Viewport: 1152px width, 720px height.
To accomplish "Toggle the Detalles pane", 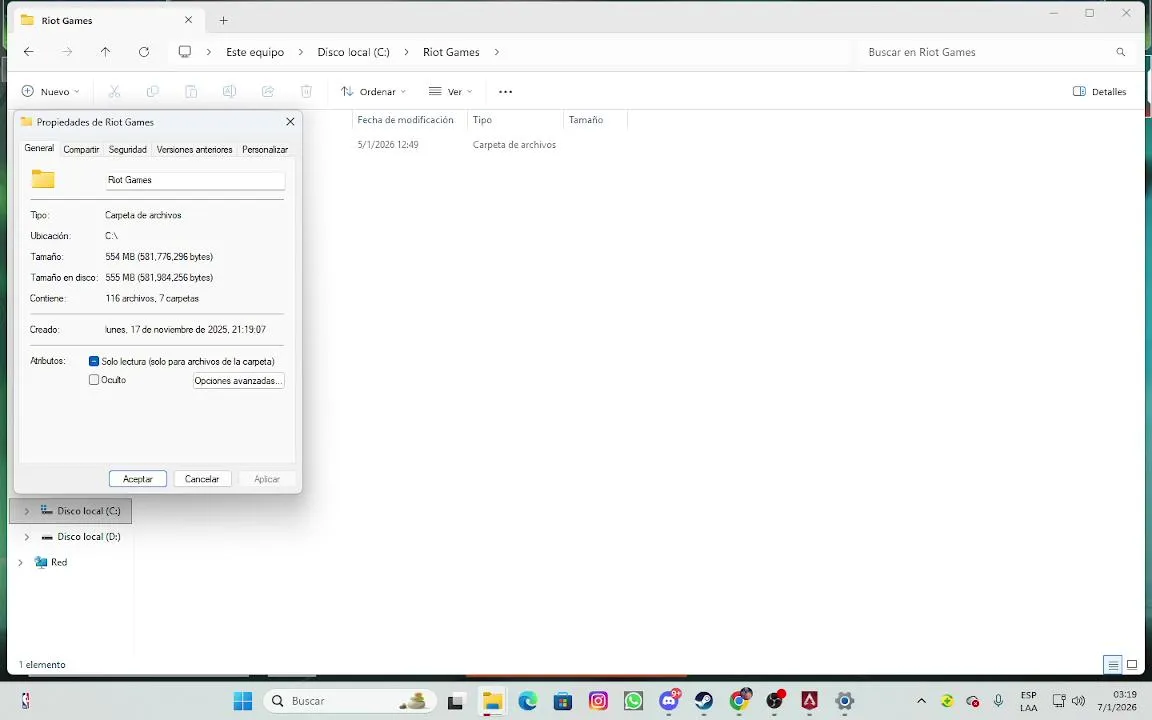I will pyautogui.click(x=1099, y=91).
